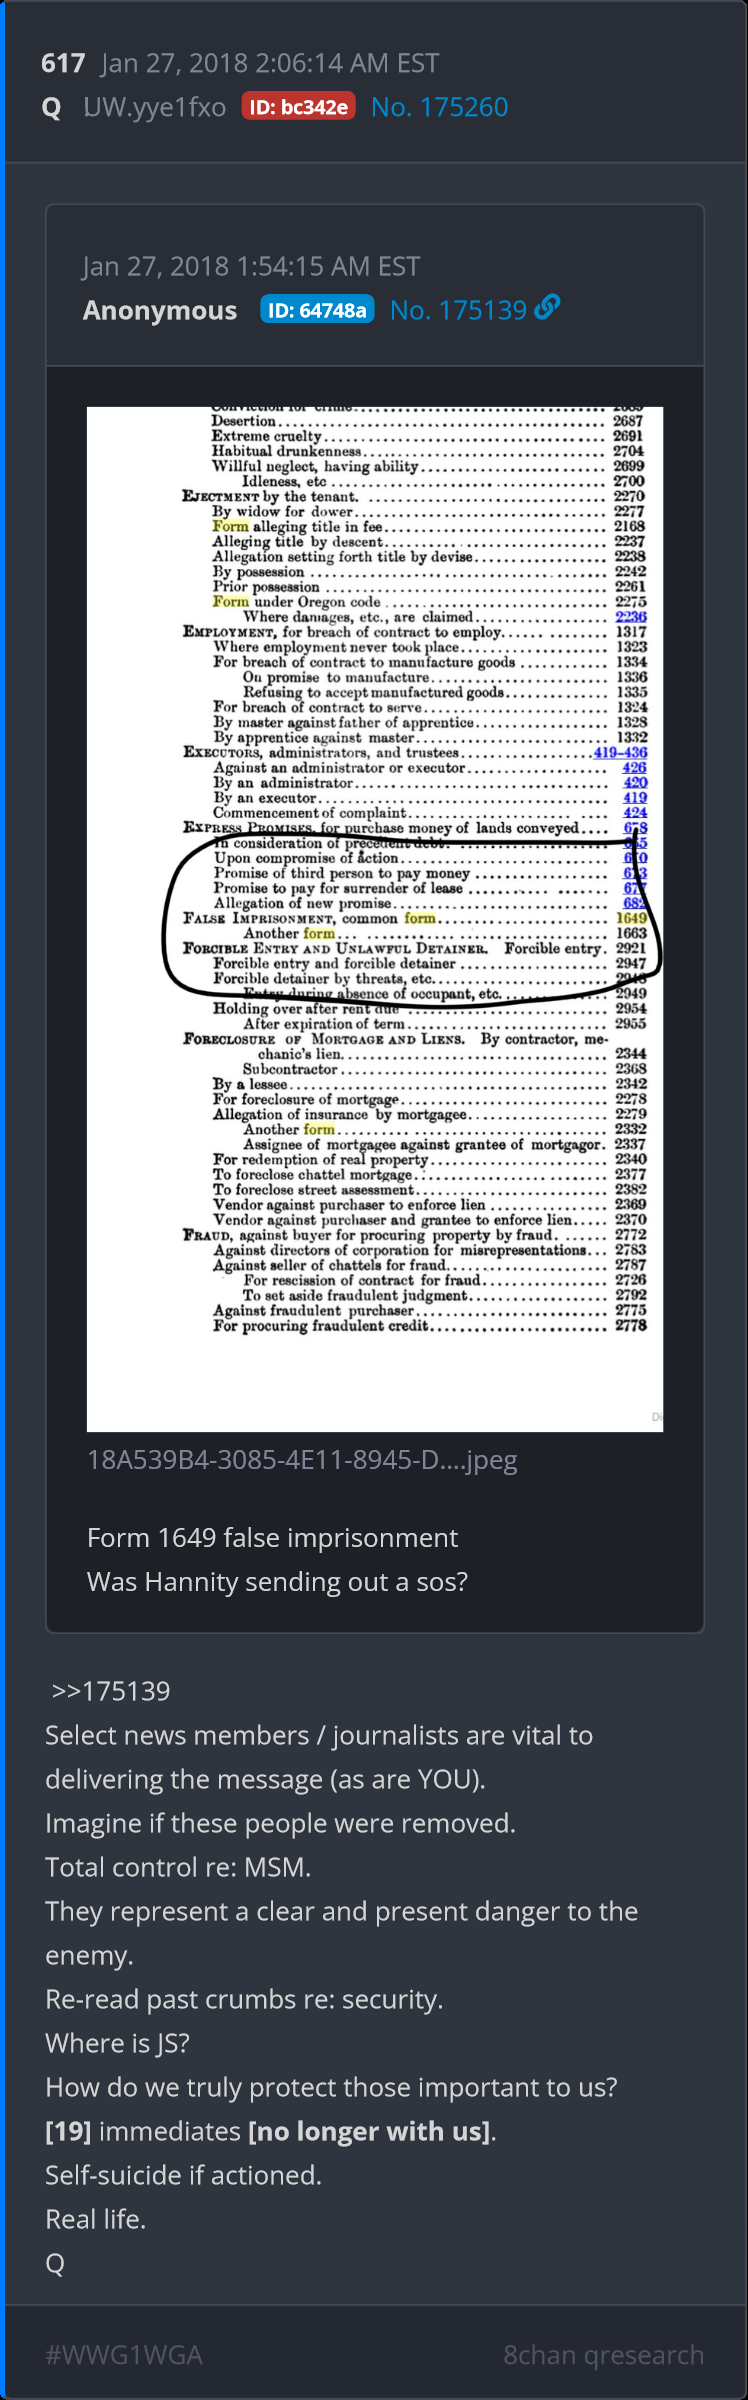748x2400 pixels.
Task: Click the bold [19] text
Action: 68,2131
